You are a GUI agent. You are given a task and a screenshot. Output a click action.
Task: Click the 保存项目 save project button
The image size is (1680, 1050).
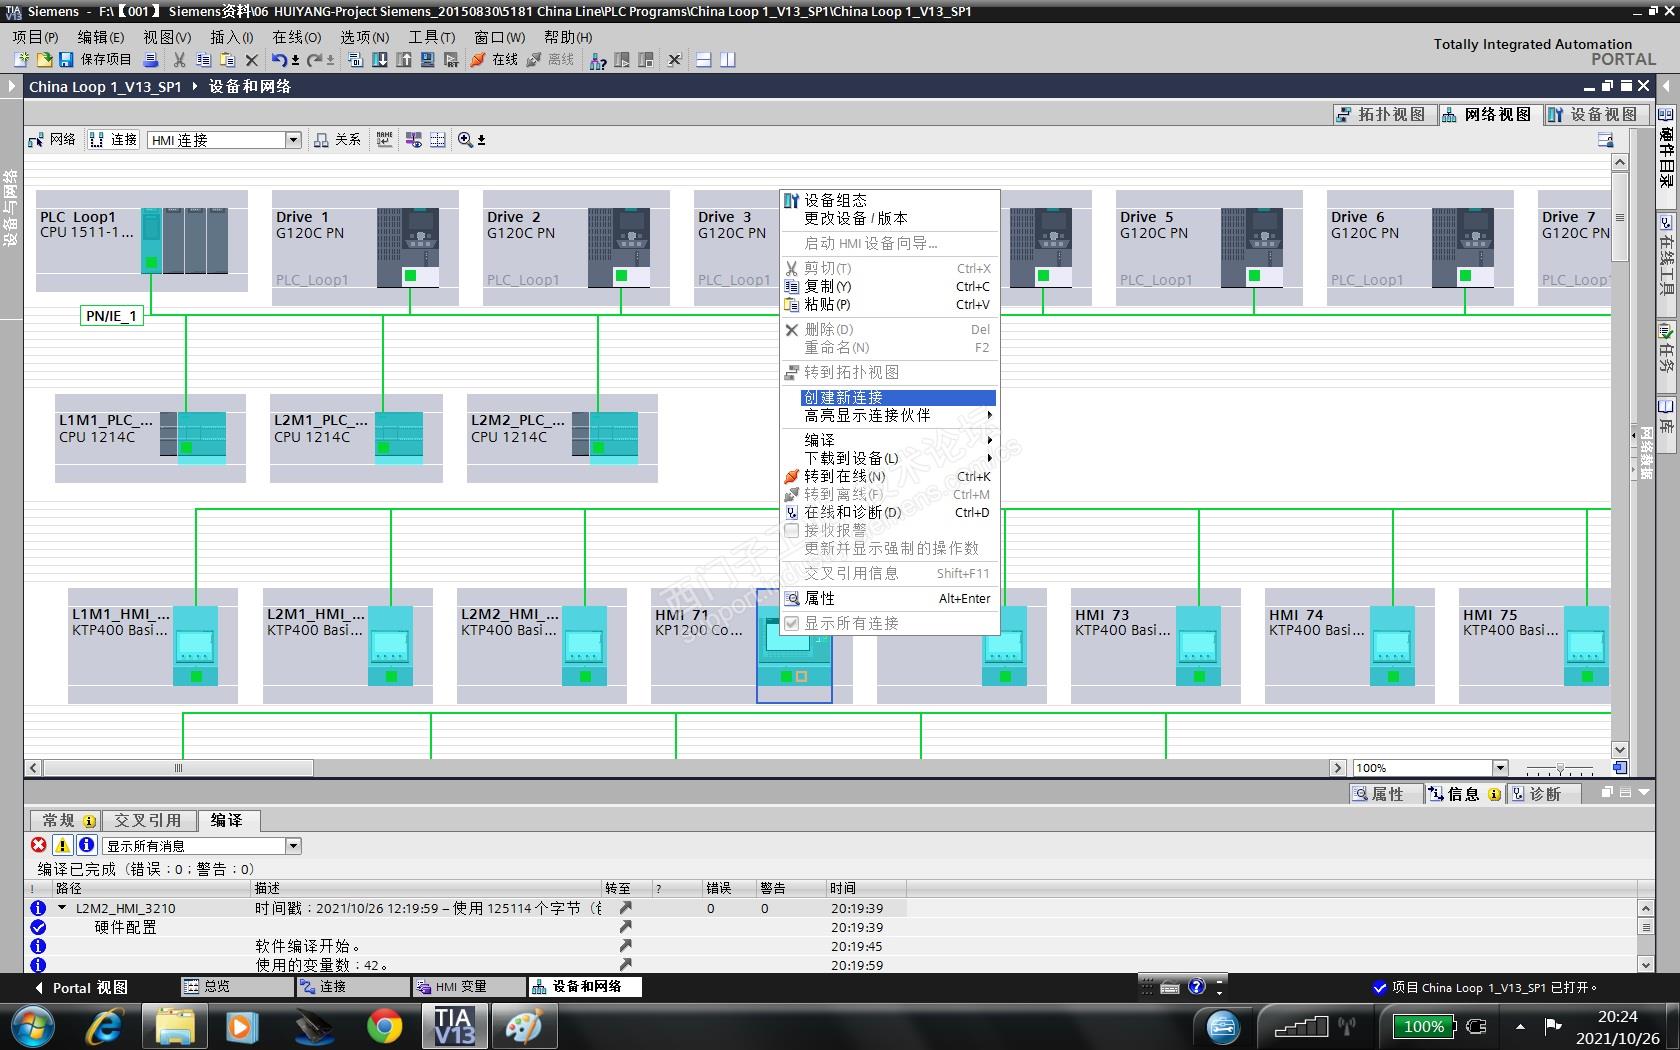tap(96, 60)
